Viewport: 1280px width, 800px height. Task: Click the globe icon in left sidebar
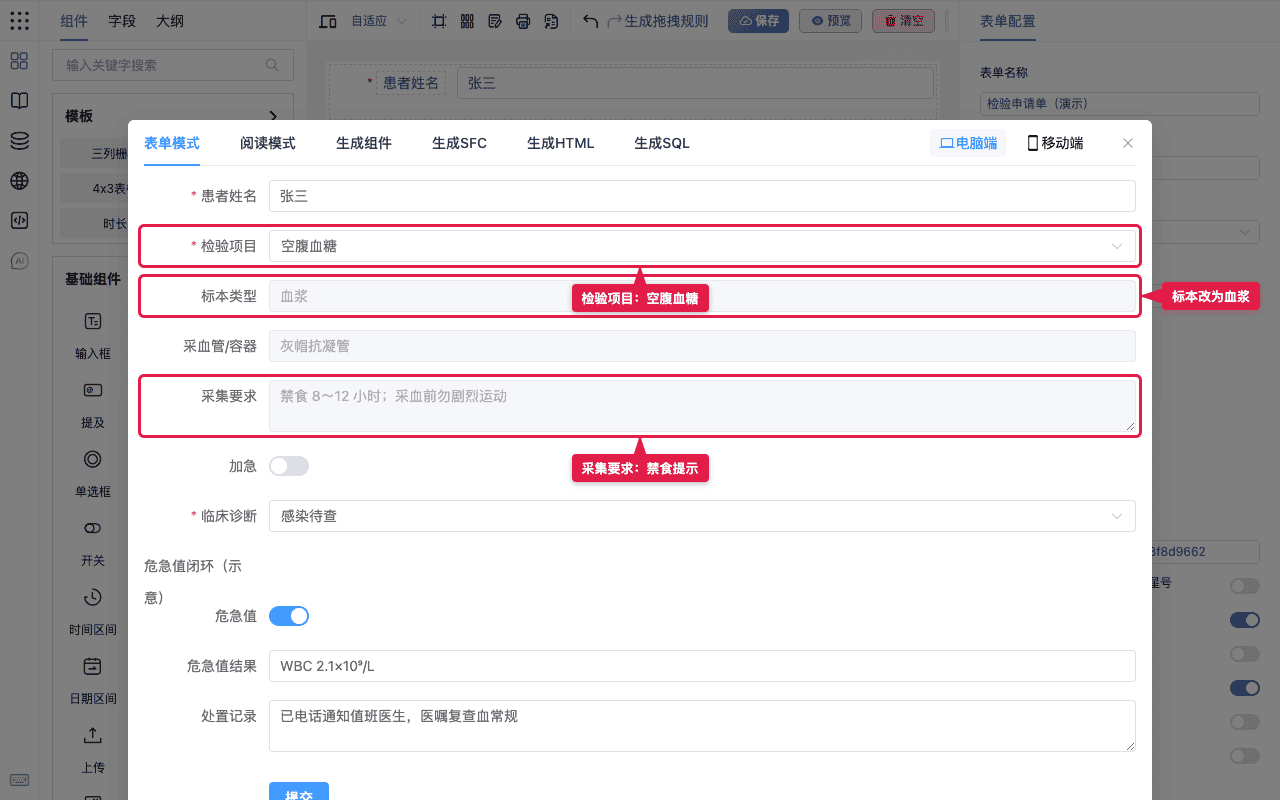tap(19, 181)
